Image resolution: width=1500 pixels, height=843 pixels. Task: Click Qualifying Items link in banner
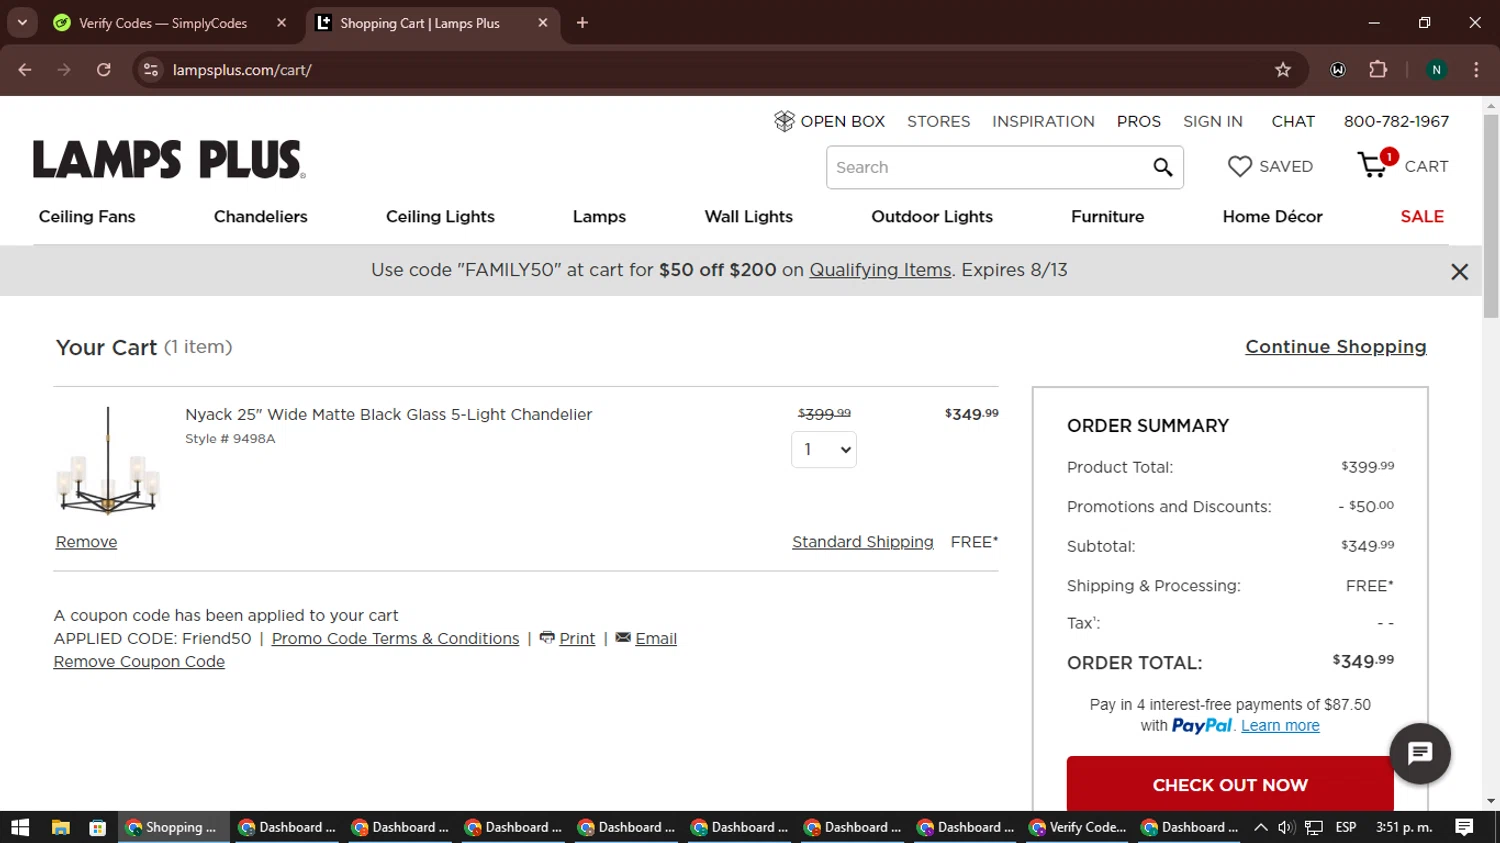[880, 270]
